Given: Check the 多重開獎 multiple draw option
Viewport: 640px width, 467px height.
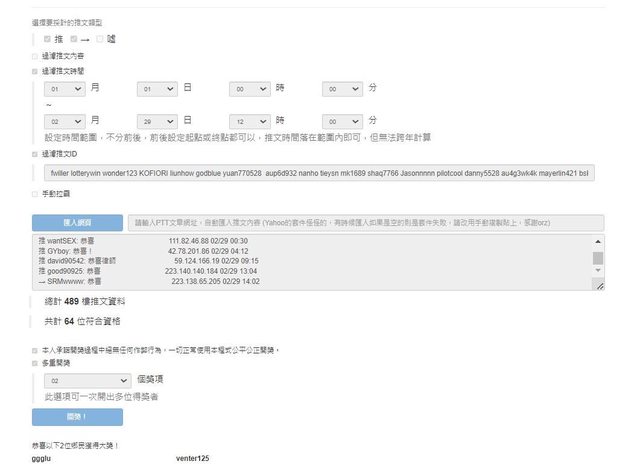Looking at the screenshot, I should pyautogui.click(x=35, y=365).
